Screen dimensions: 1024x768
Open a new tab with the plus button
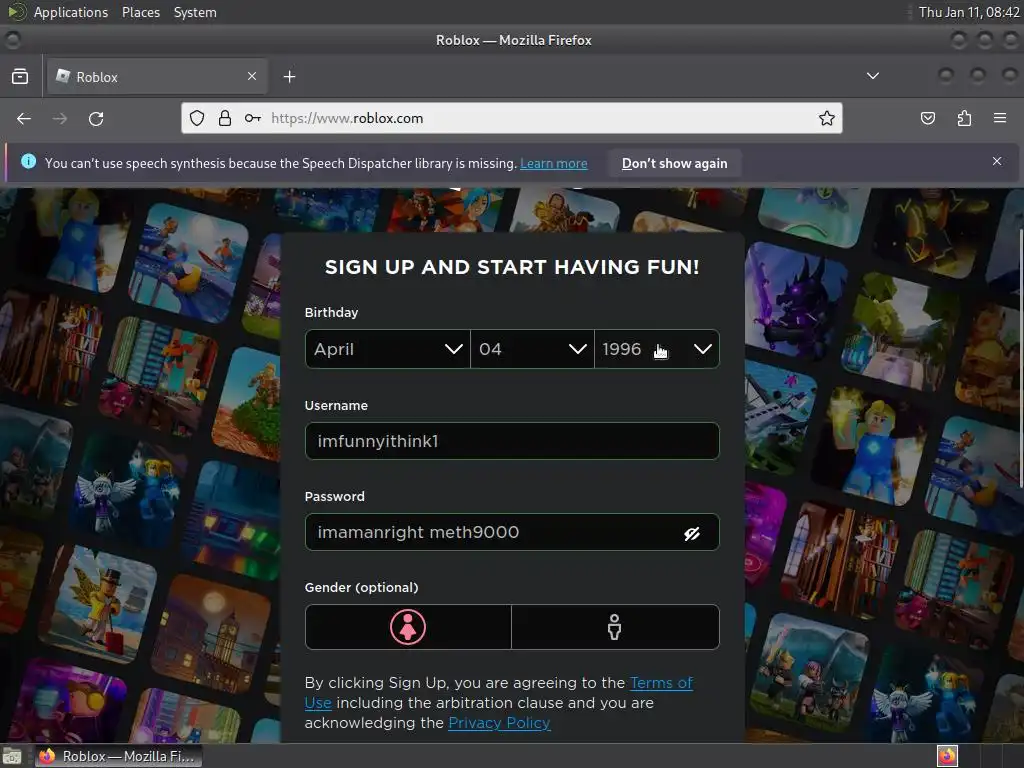(x=289, y=76)
